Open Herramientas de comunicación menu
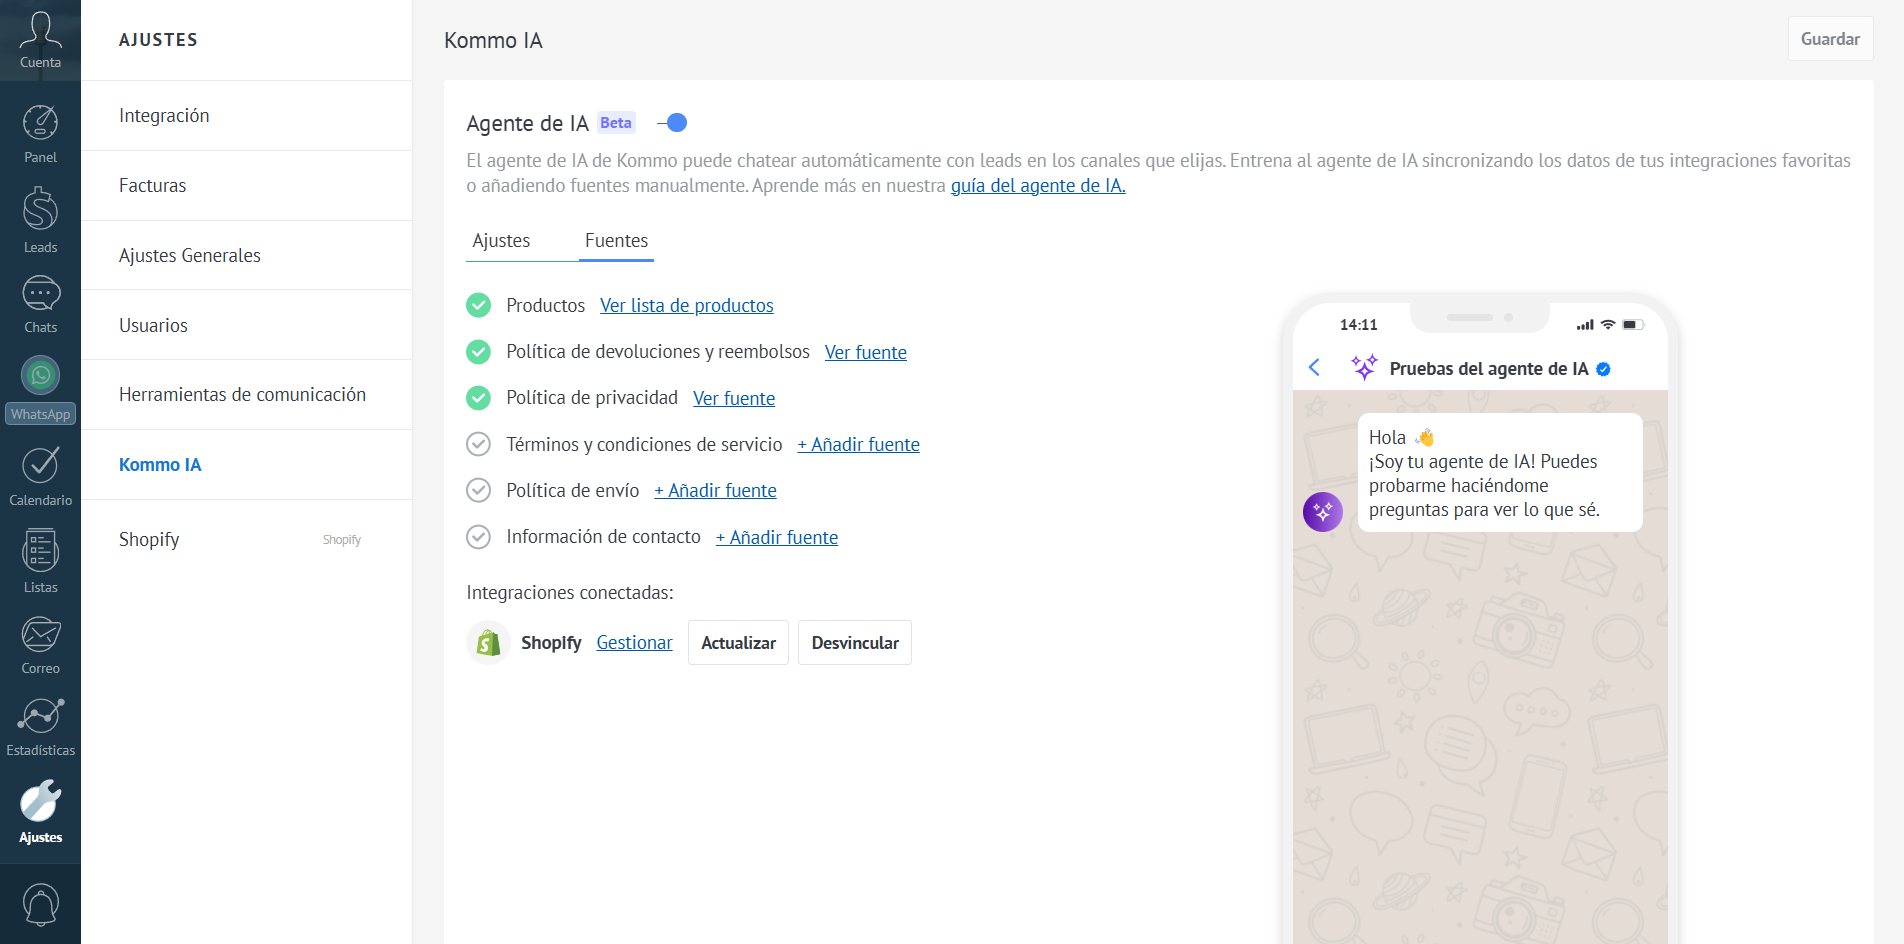Image resolution: width=1904 pixels, height=944 pixels. (x=246, y=395)
